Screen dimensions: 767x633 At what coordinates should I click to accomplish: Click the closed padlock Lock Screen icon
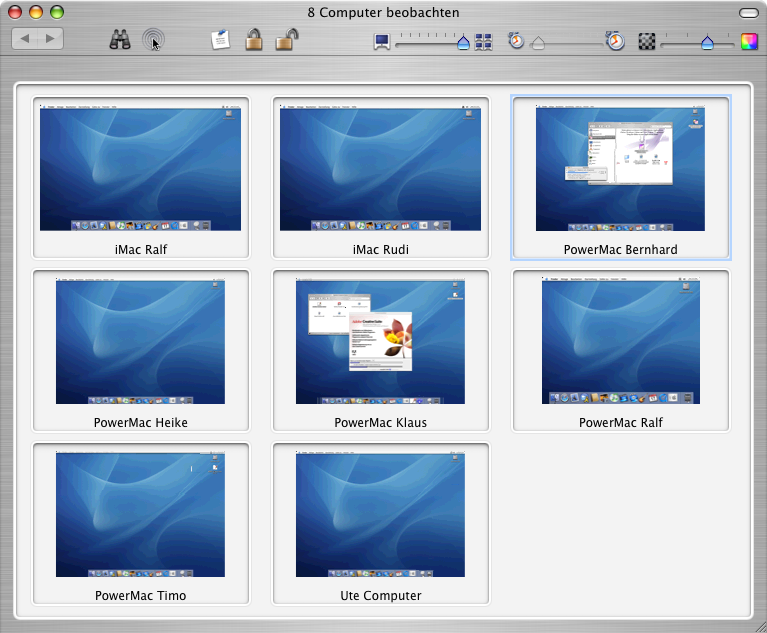[254, 40]
